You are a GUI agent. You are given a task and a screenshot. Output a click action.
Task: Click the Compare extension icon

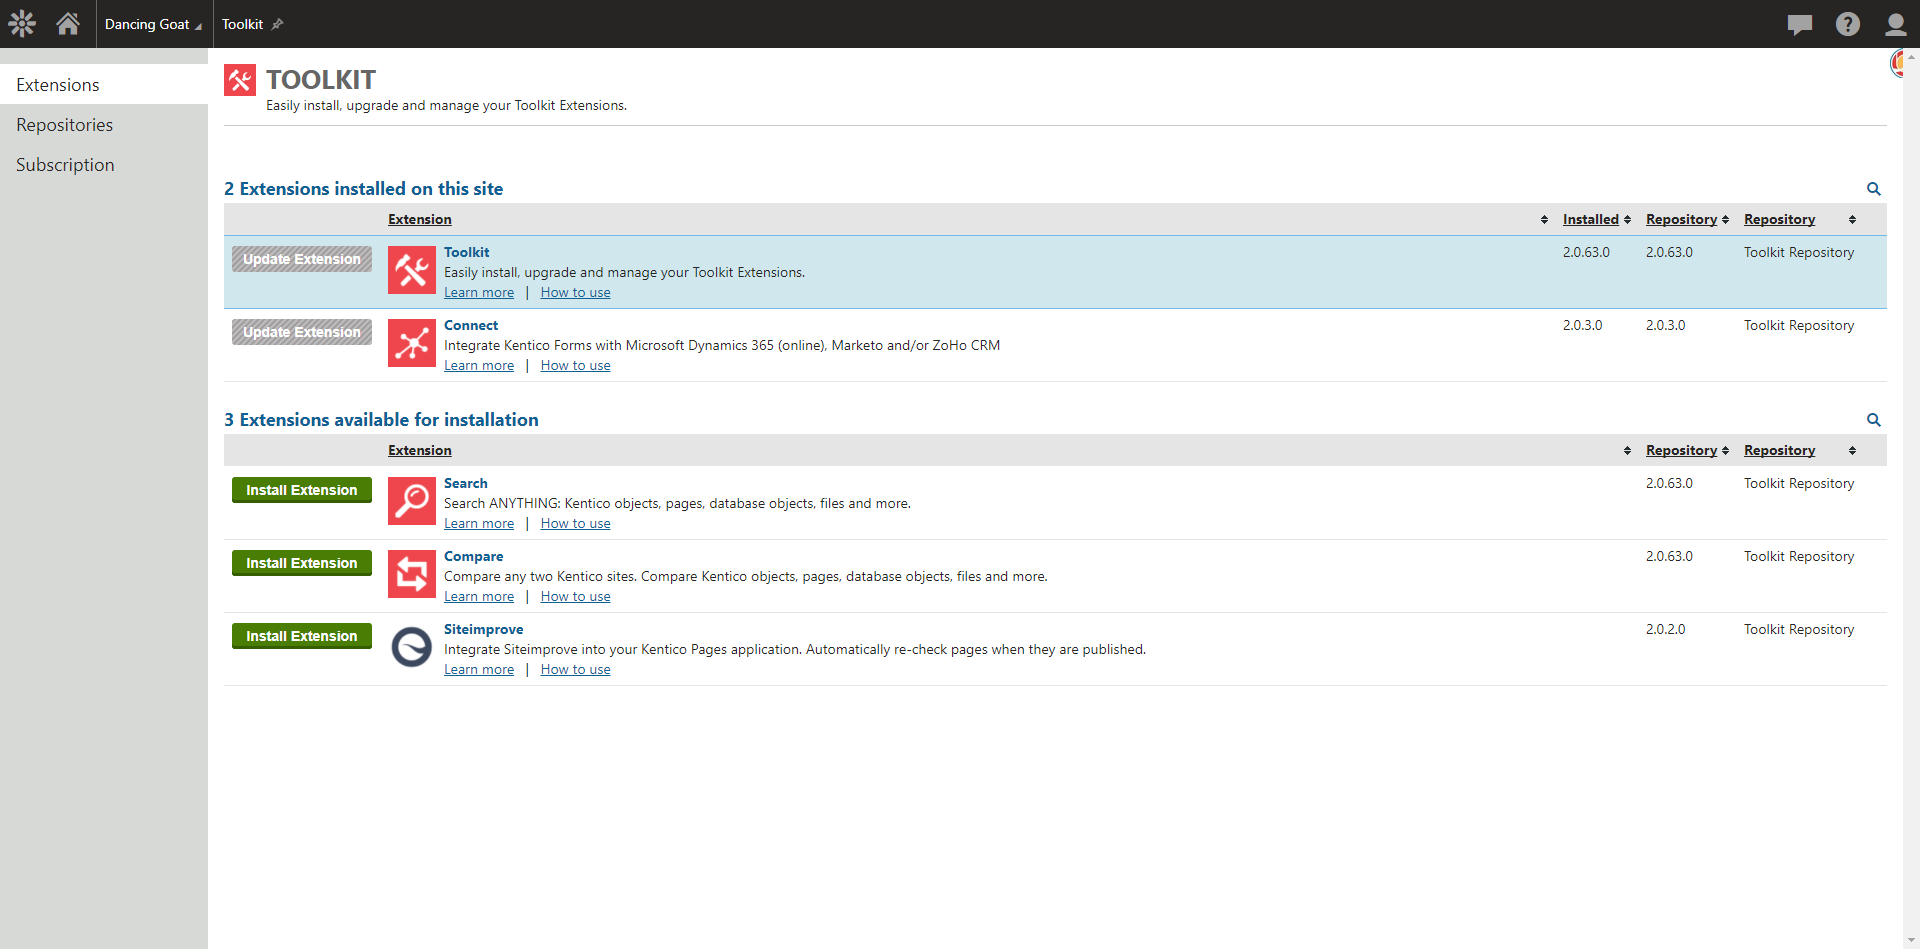412,574
